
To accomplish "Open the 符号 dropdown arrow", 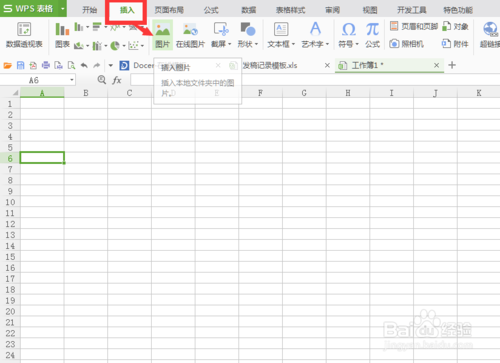I will (x=357, y=44).
